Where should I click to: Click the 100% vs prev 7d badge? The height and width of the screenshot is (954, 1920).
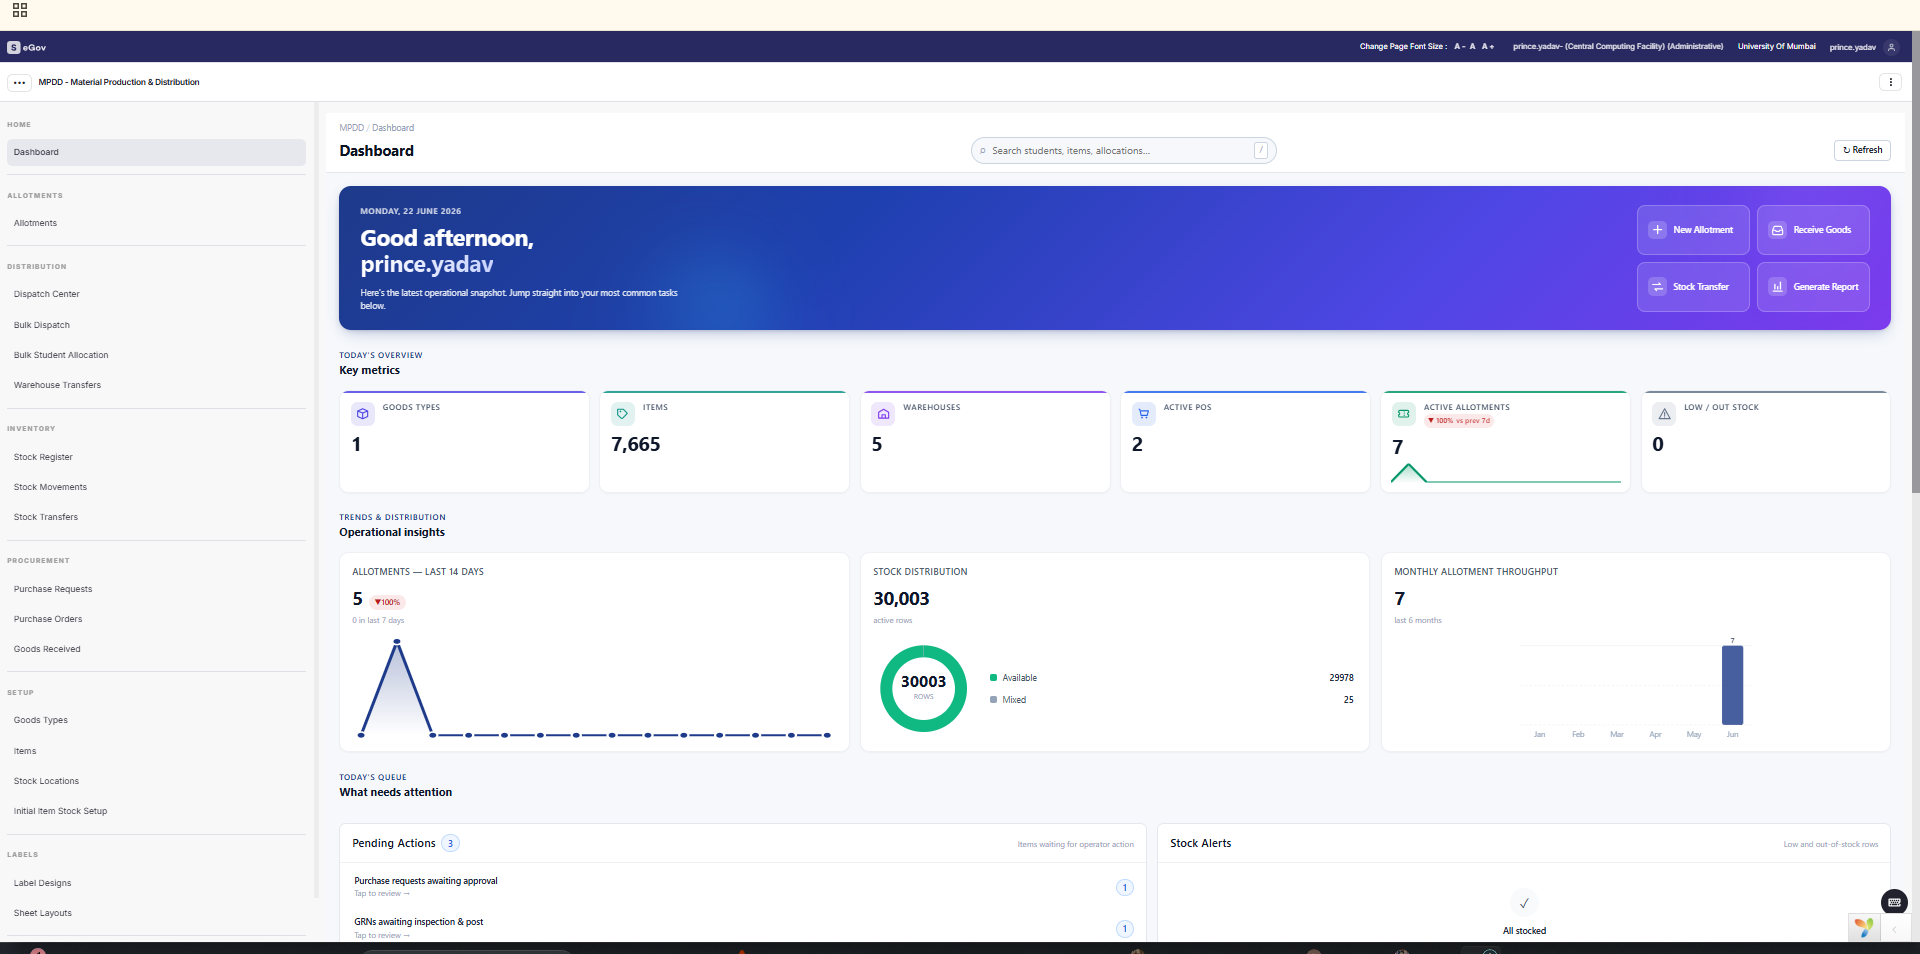tap(1459, 421)
